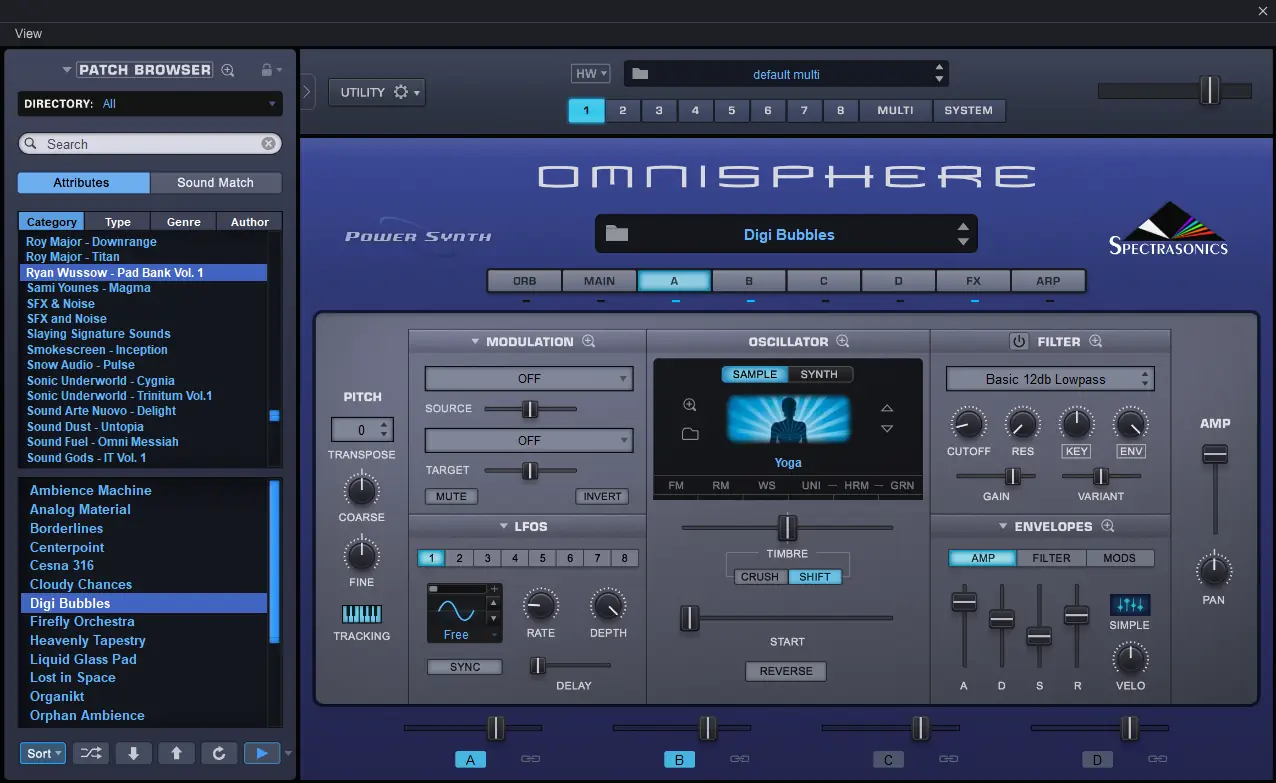
Task: Toggle layer C enable button
Action: (x=888, y=760)
